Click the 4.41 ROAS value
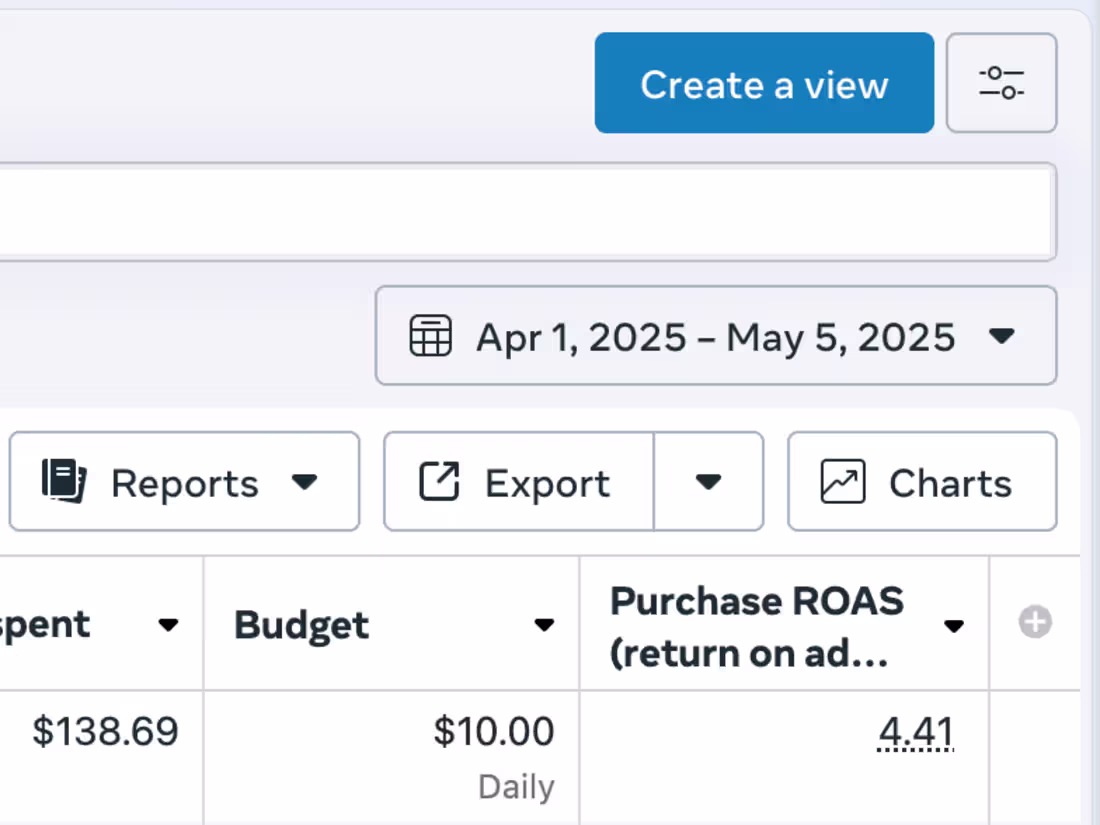 915,732
